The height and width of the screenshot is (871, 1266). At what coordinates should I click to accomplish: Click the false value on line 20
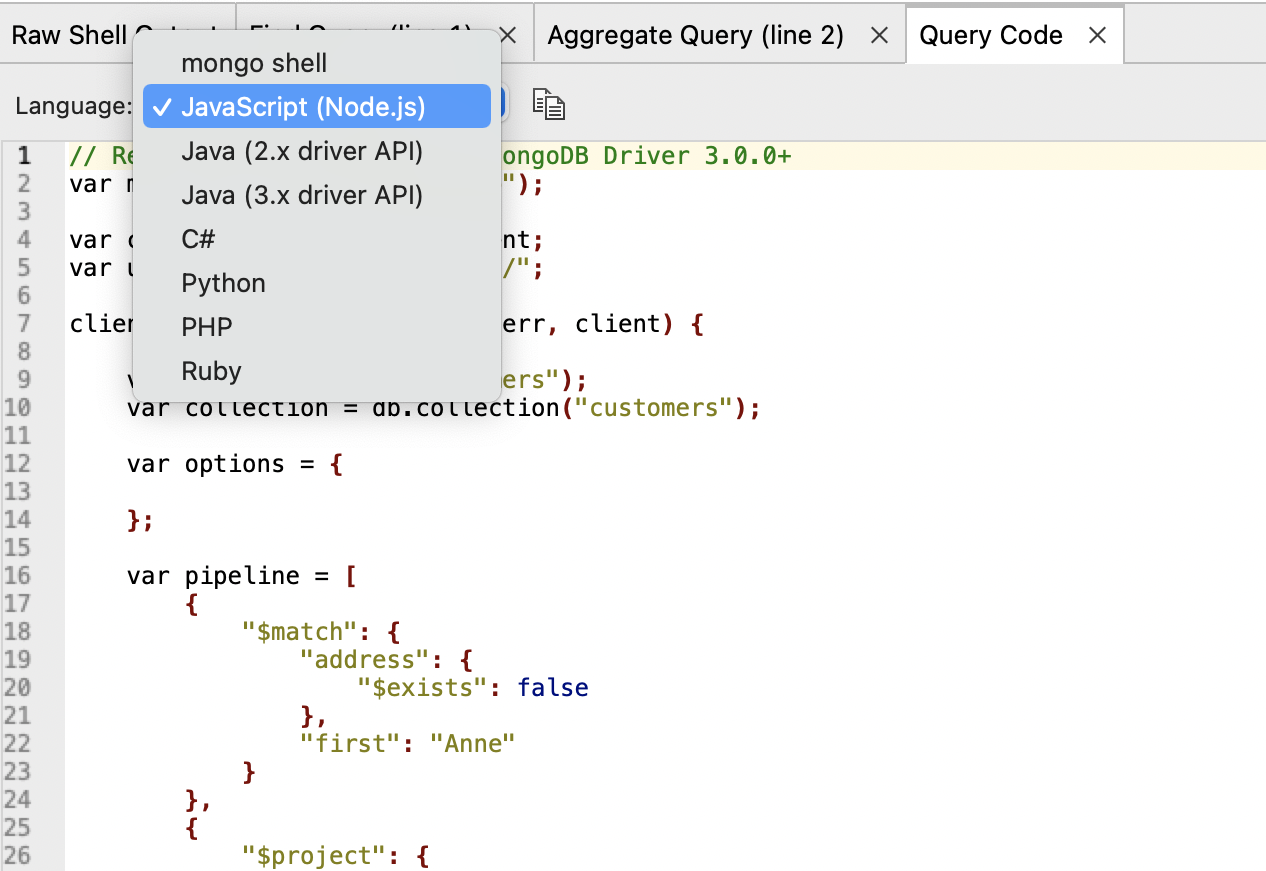click(552, 687)
